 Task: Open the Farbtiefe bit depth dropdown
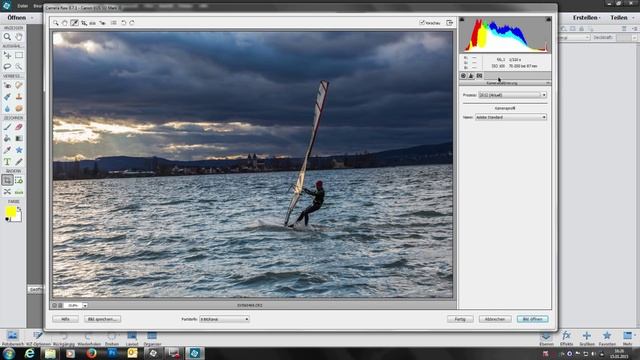(224, 319)
